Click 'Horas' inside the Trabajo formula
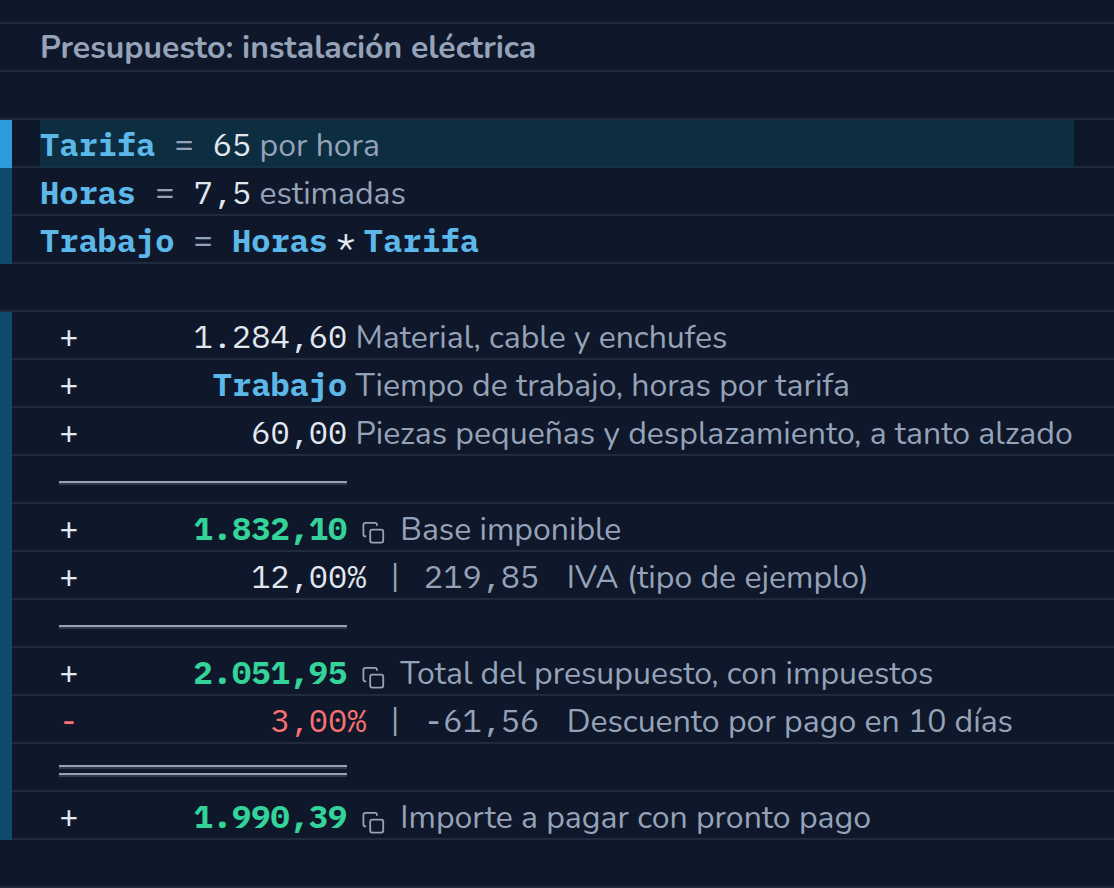The image size is (1114, 888). (279, 242)
